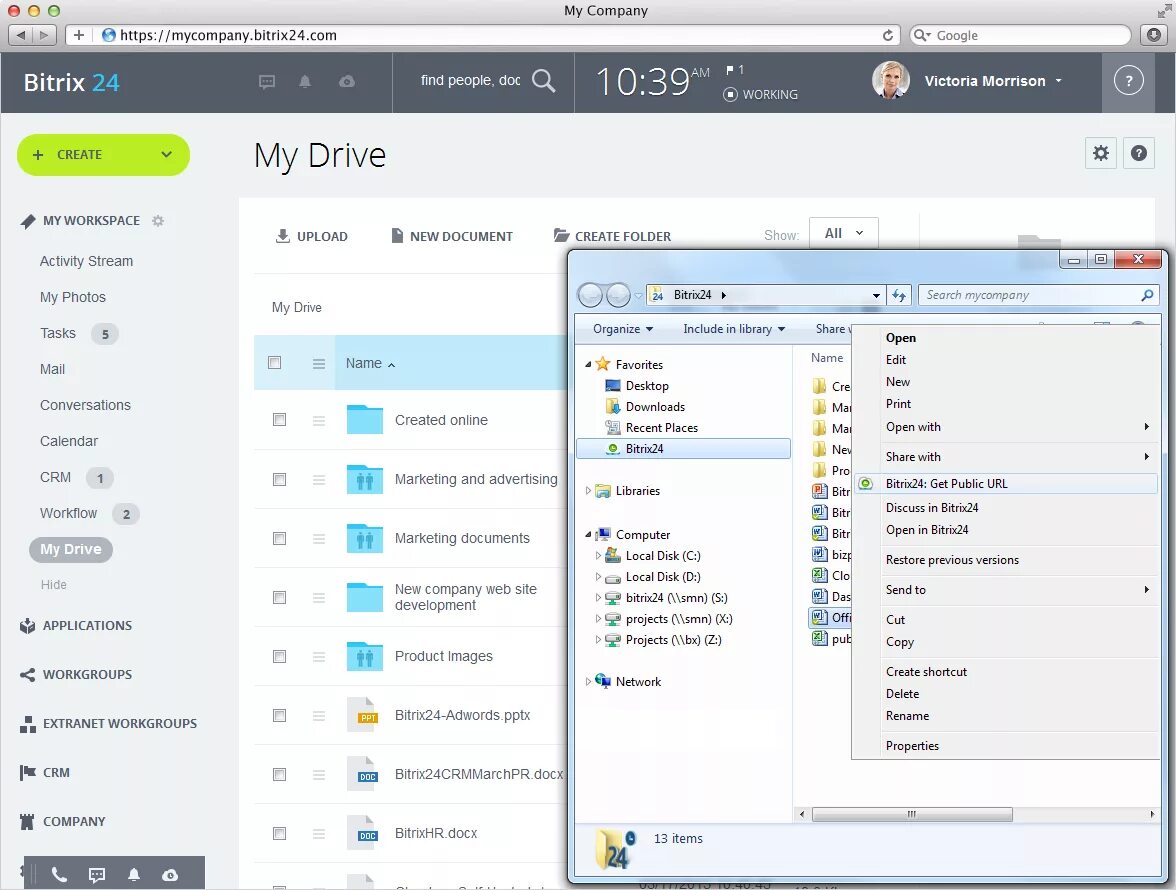
Task: Toggle the select-all checkbox in file list header
Action: coord(274,363)
